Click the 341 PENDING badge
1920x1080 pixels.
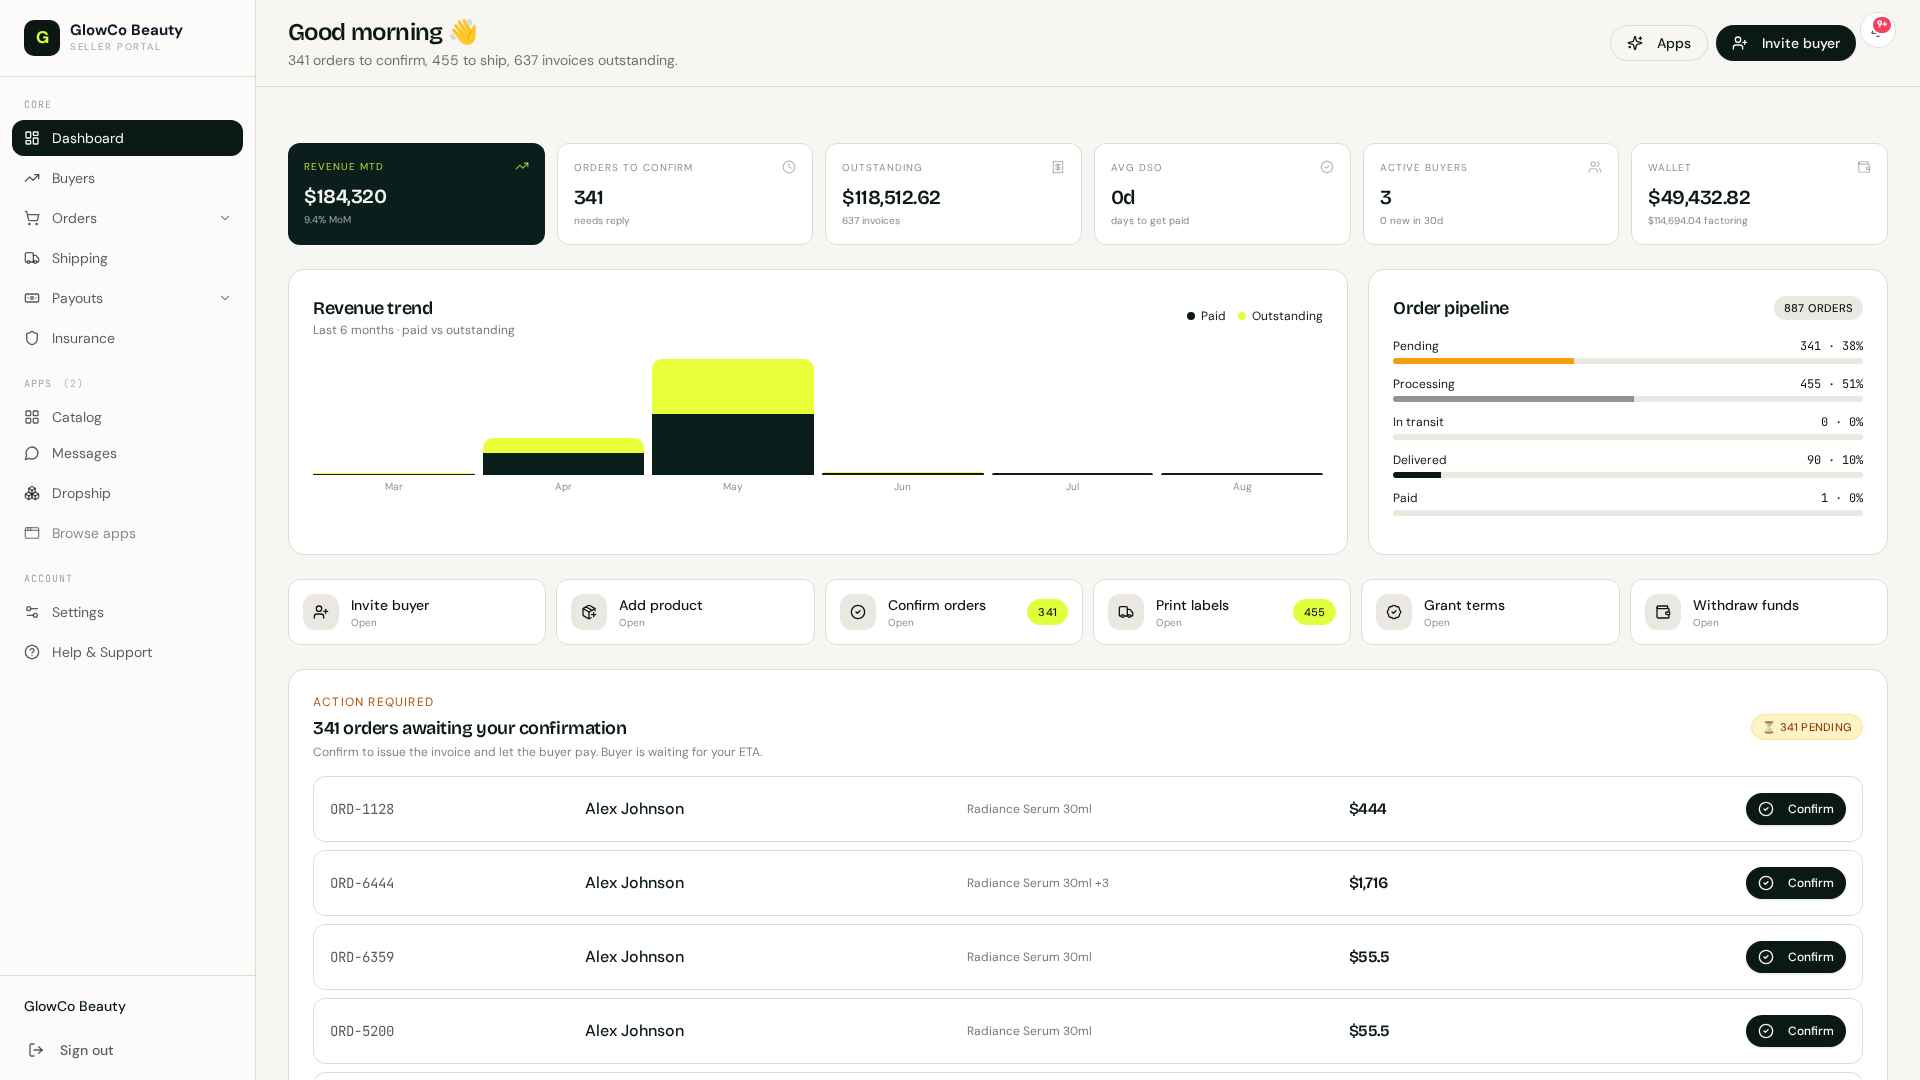point(1806,727)
